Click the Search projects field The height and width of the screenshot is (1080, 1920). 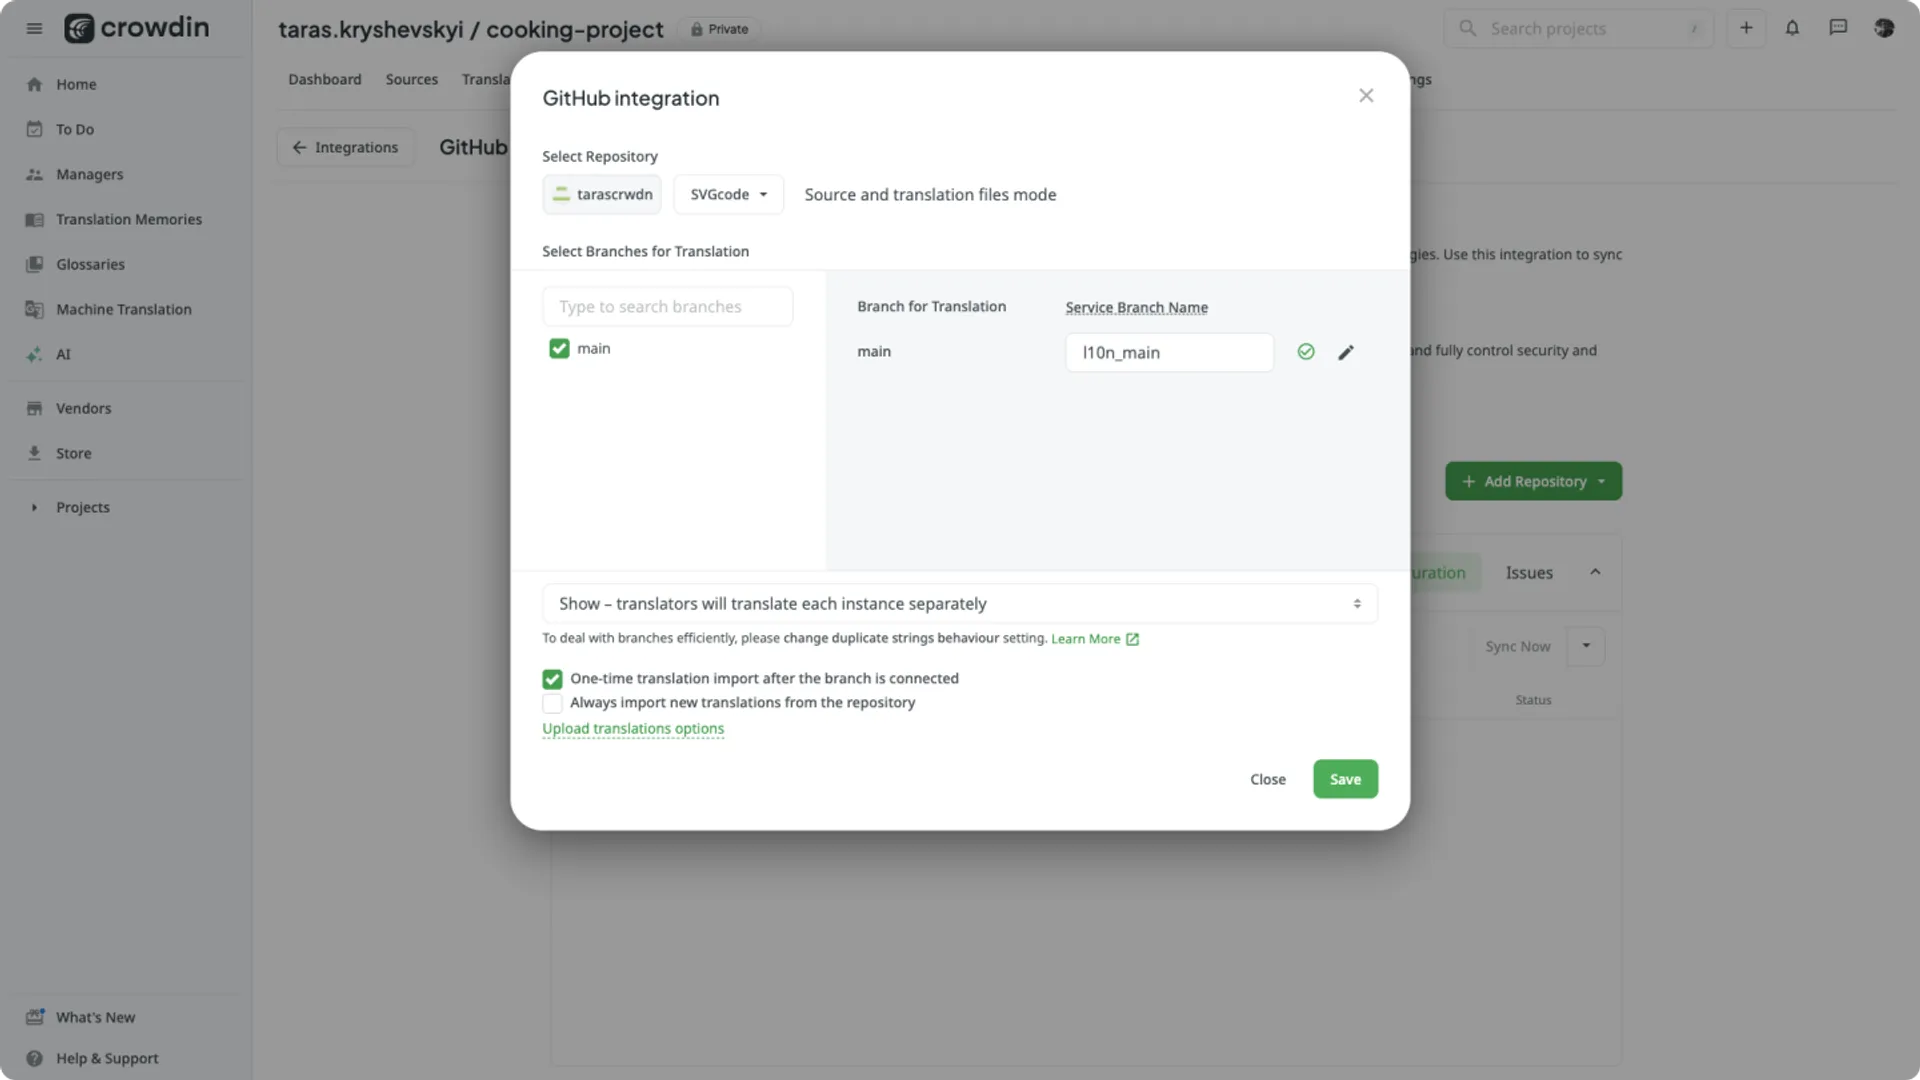tap(1579, 28)
